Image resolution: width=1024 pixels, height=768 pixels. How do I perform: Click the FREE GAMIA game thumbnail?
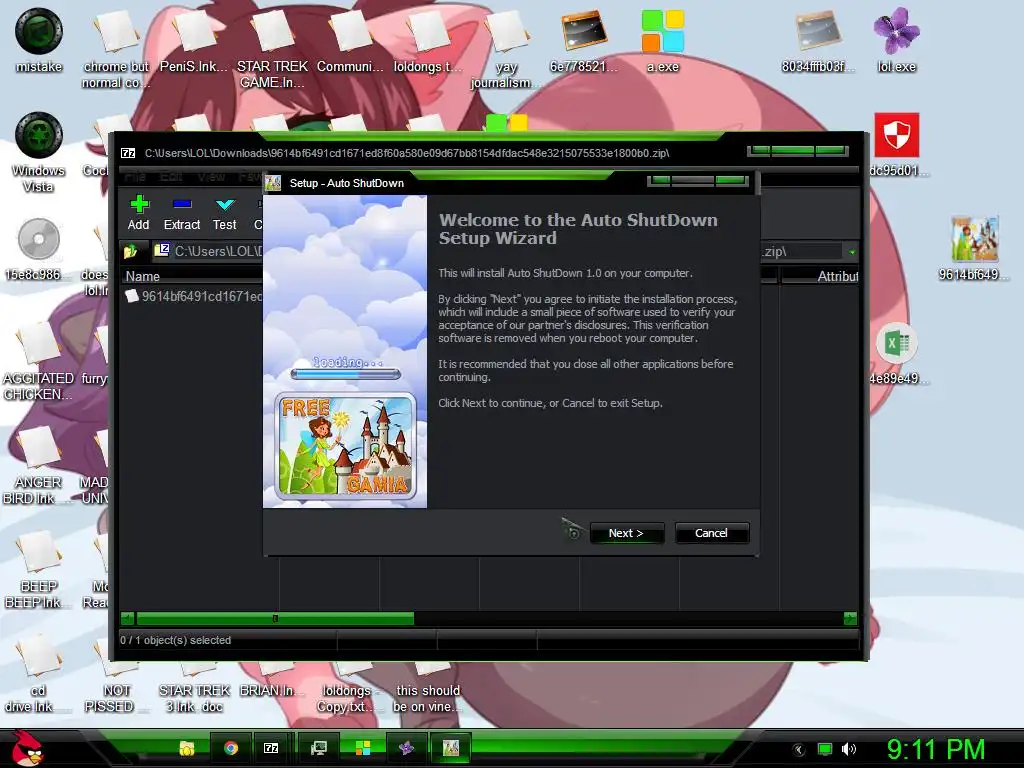(x=345, y=446)
